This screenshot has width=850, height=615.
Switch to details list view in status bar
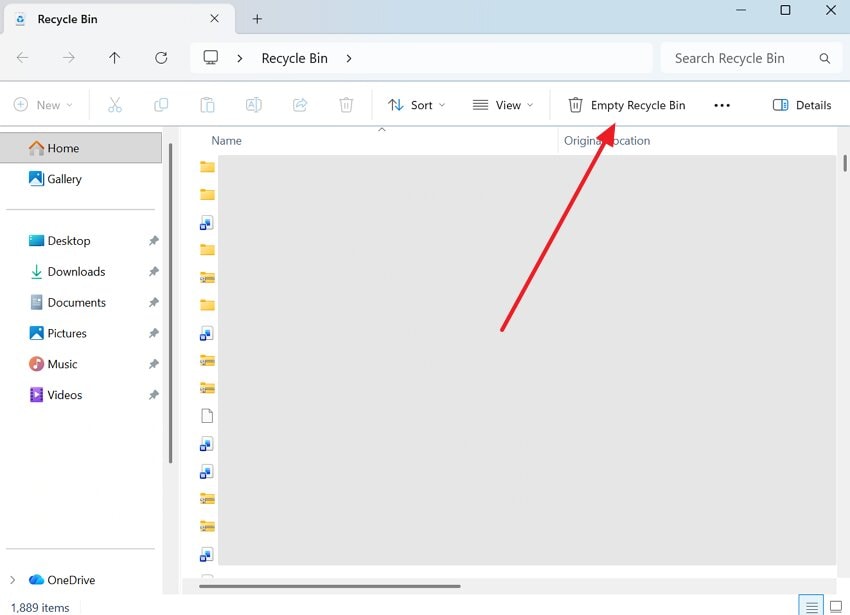pos(811,606)
